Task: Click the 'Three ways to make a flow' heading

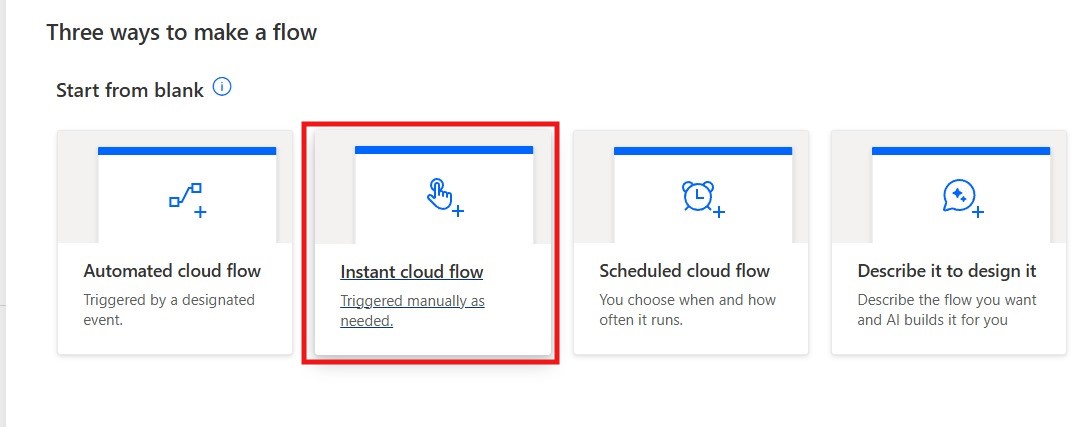Action: tap(181, 32)
